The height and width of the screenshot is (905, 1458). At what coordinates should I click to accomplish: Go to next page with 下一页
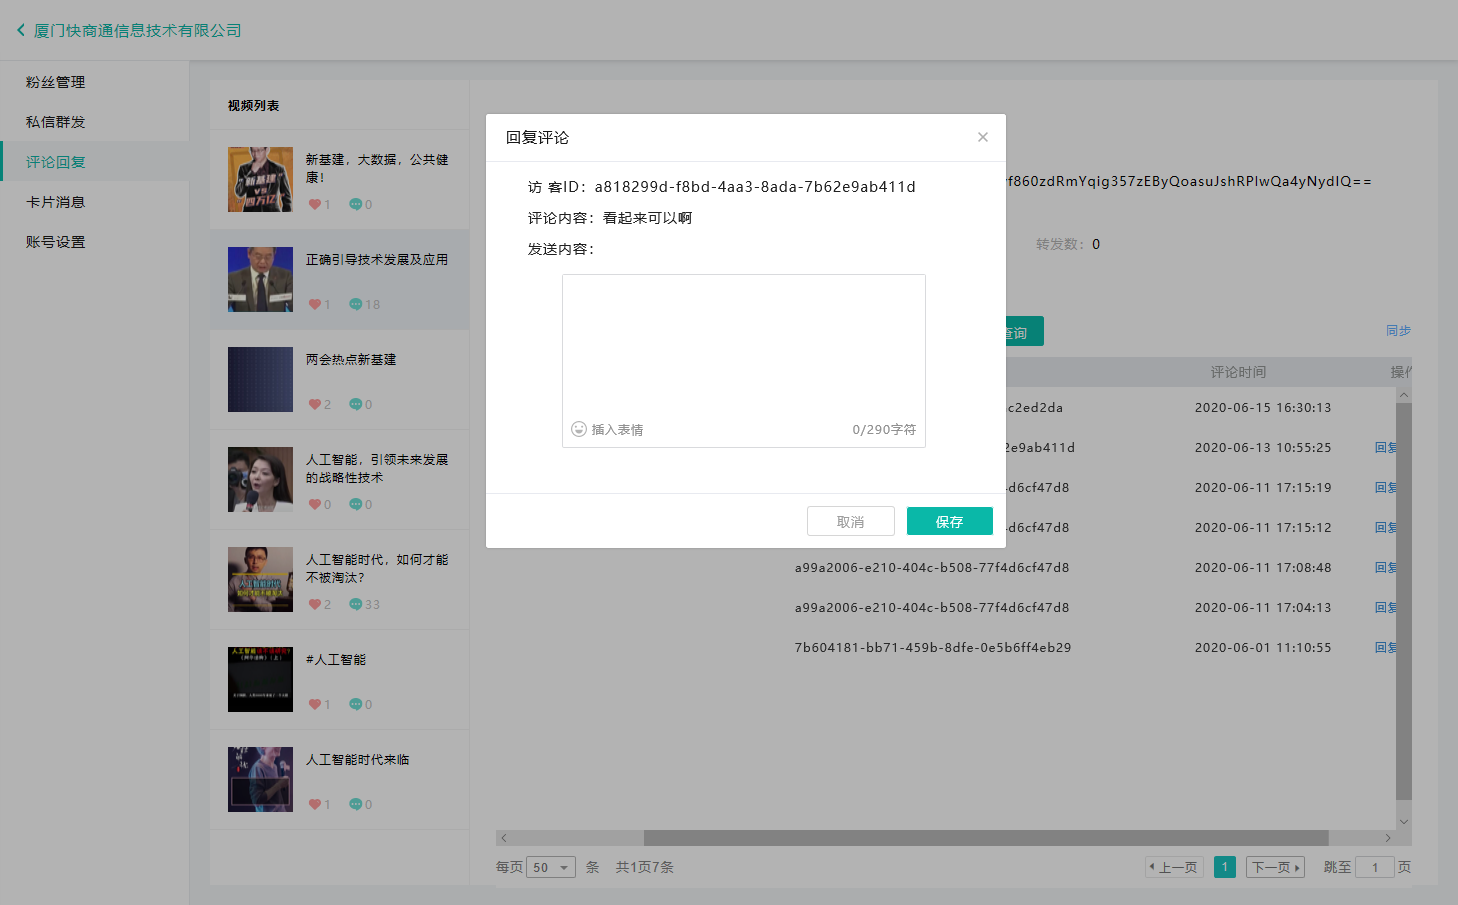(x=1275, y=867)
